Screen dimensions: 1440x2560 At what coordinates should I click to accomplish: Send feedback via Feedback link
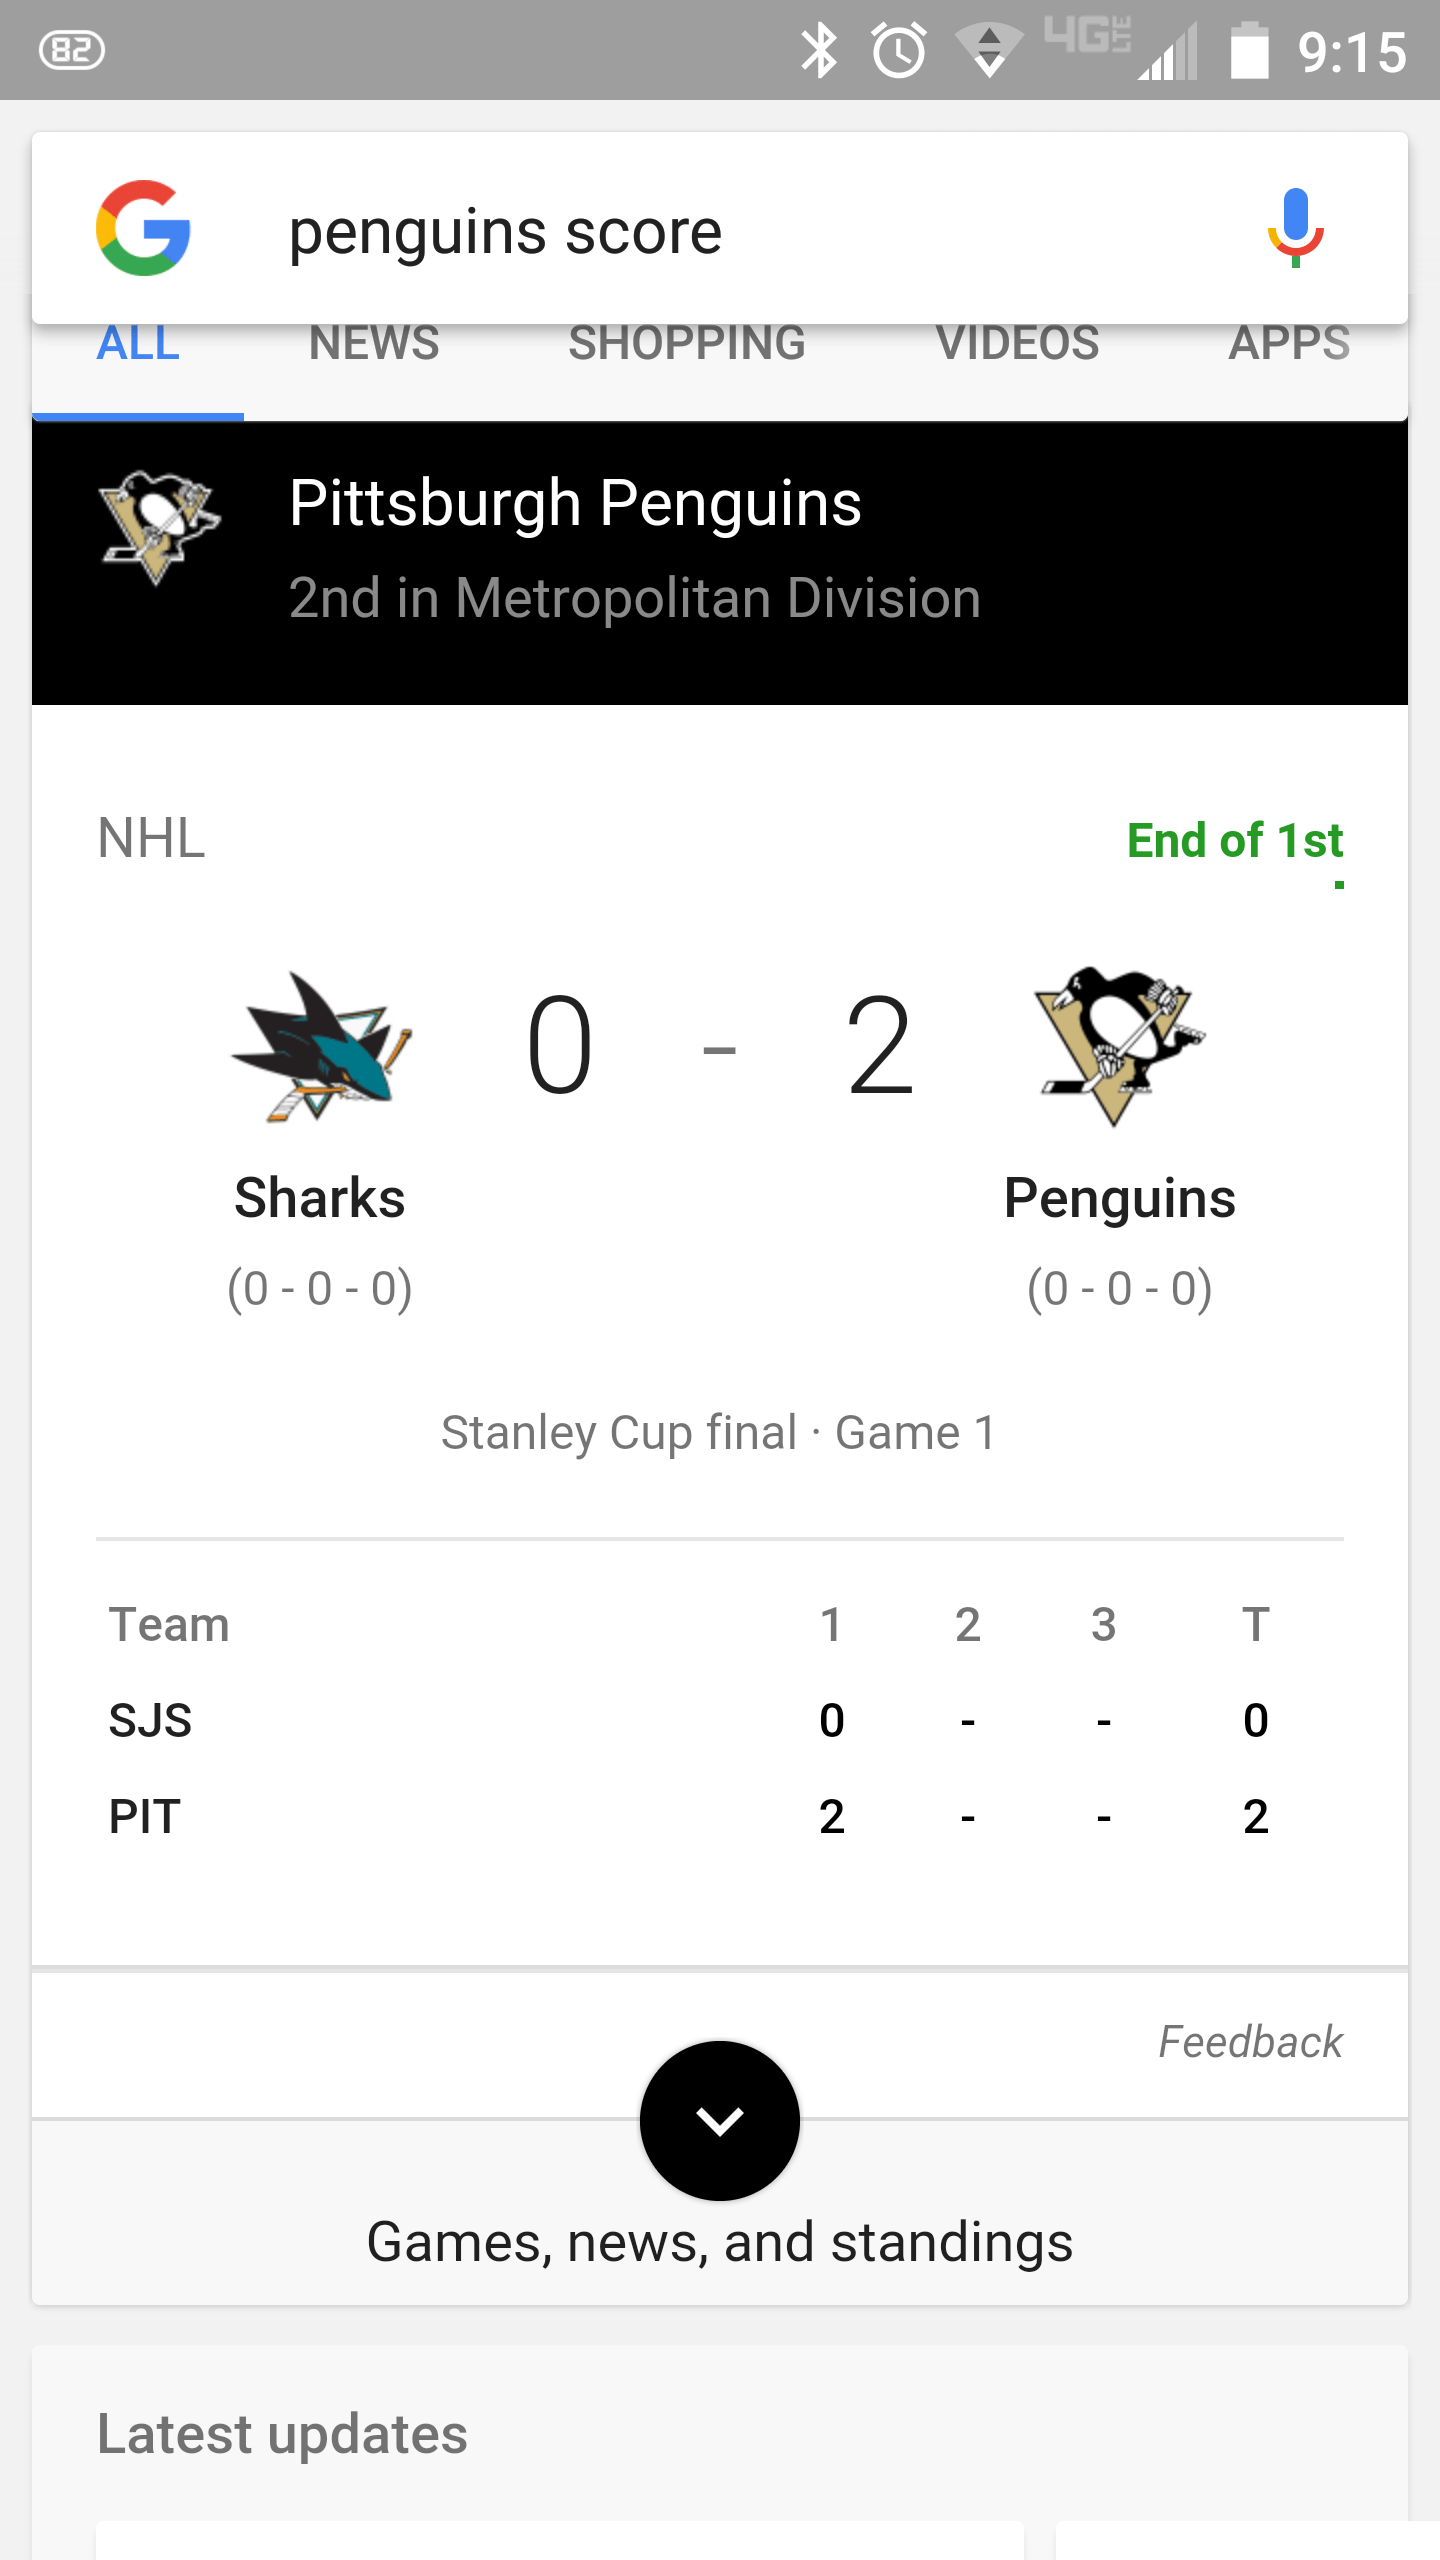click(x=1250, y=2042)
